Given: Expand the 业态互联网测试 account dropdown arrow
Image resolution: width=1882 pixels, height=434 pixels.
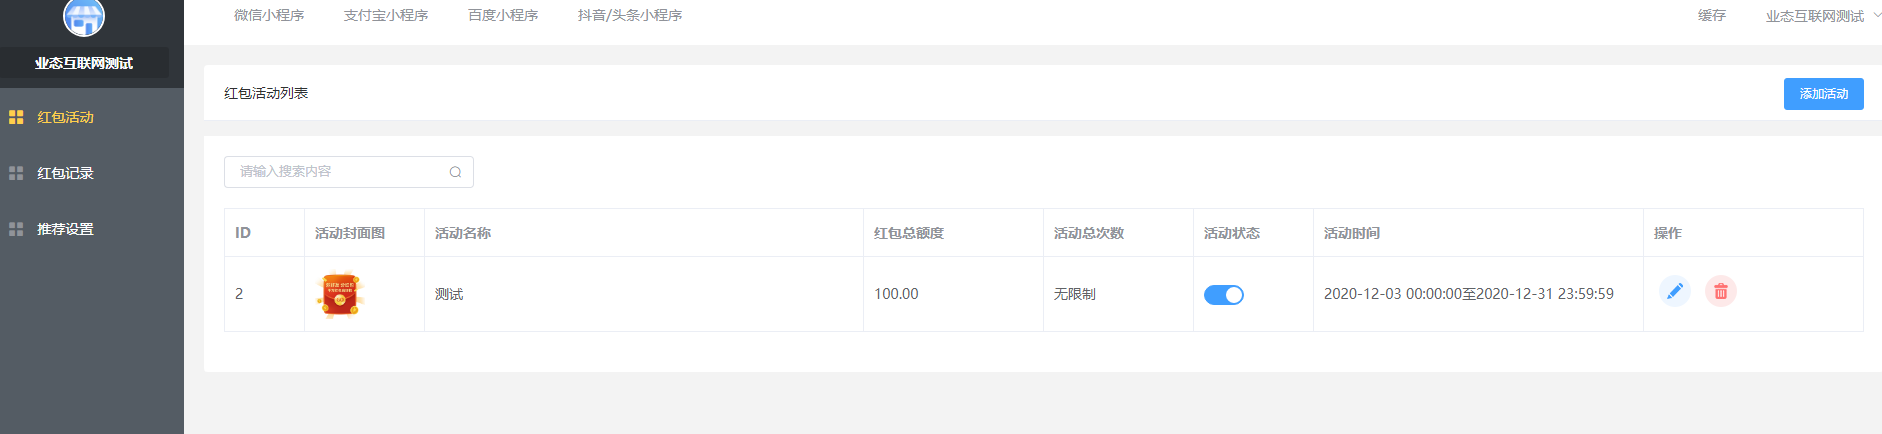Looking at the screenshot, I should 1876,16.
